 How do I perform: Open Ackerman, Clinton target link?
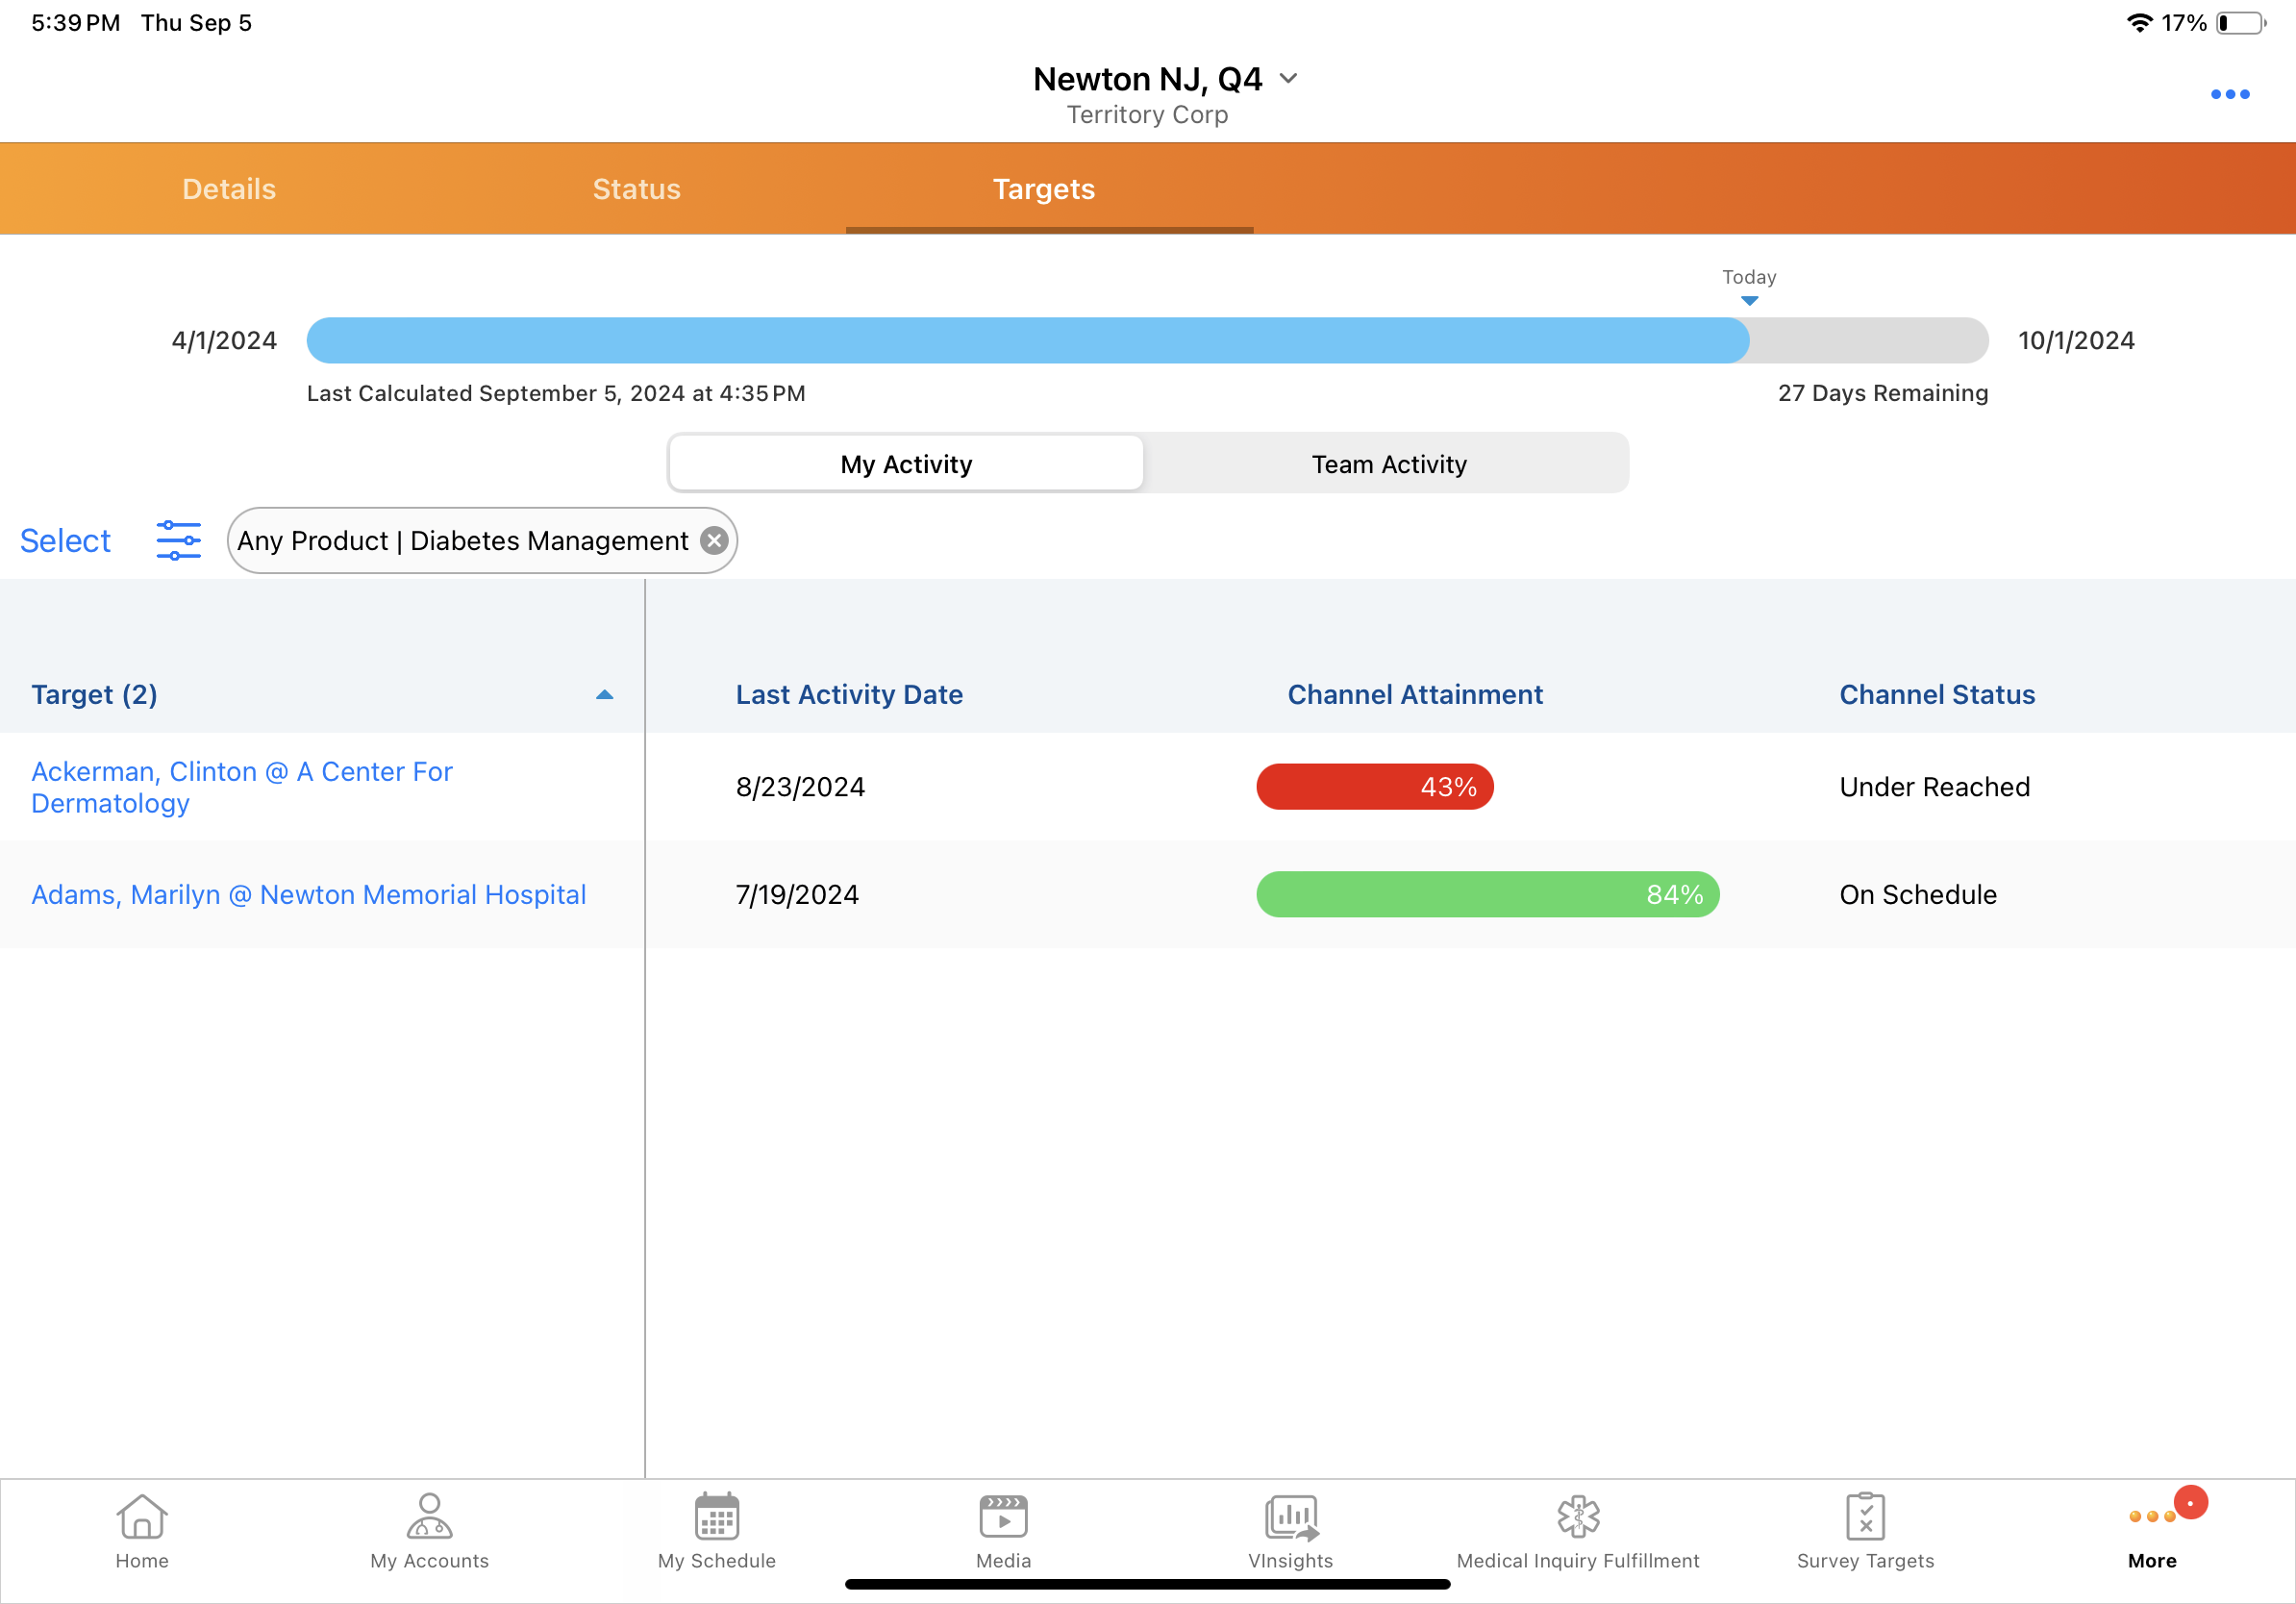tap(241, 787)
